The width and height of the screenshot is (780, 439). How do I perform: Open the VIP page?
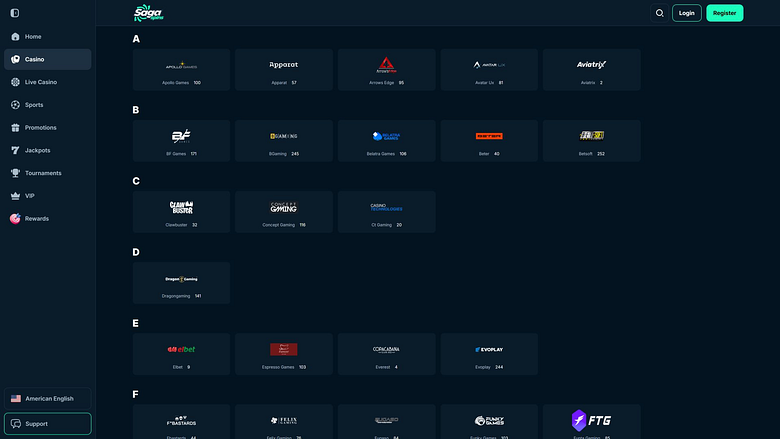[x=47, y=196]
